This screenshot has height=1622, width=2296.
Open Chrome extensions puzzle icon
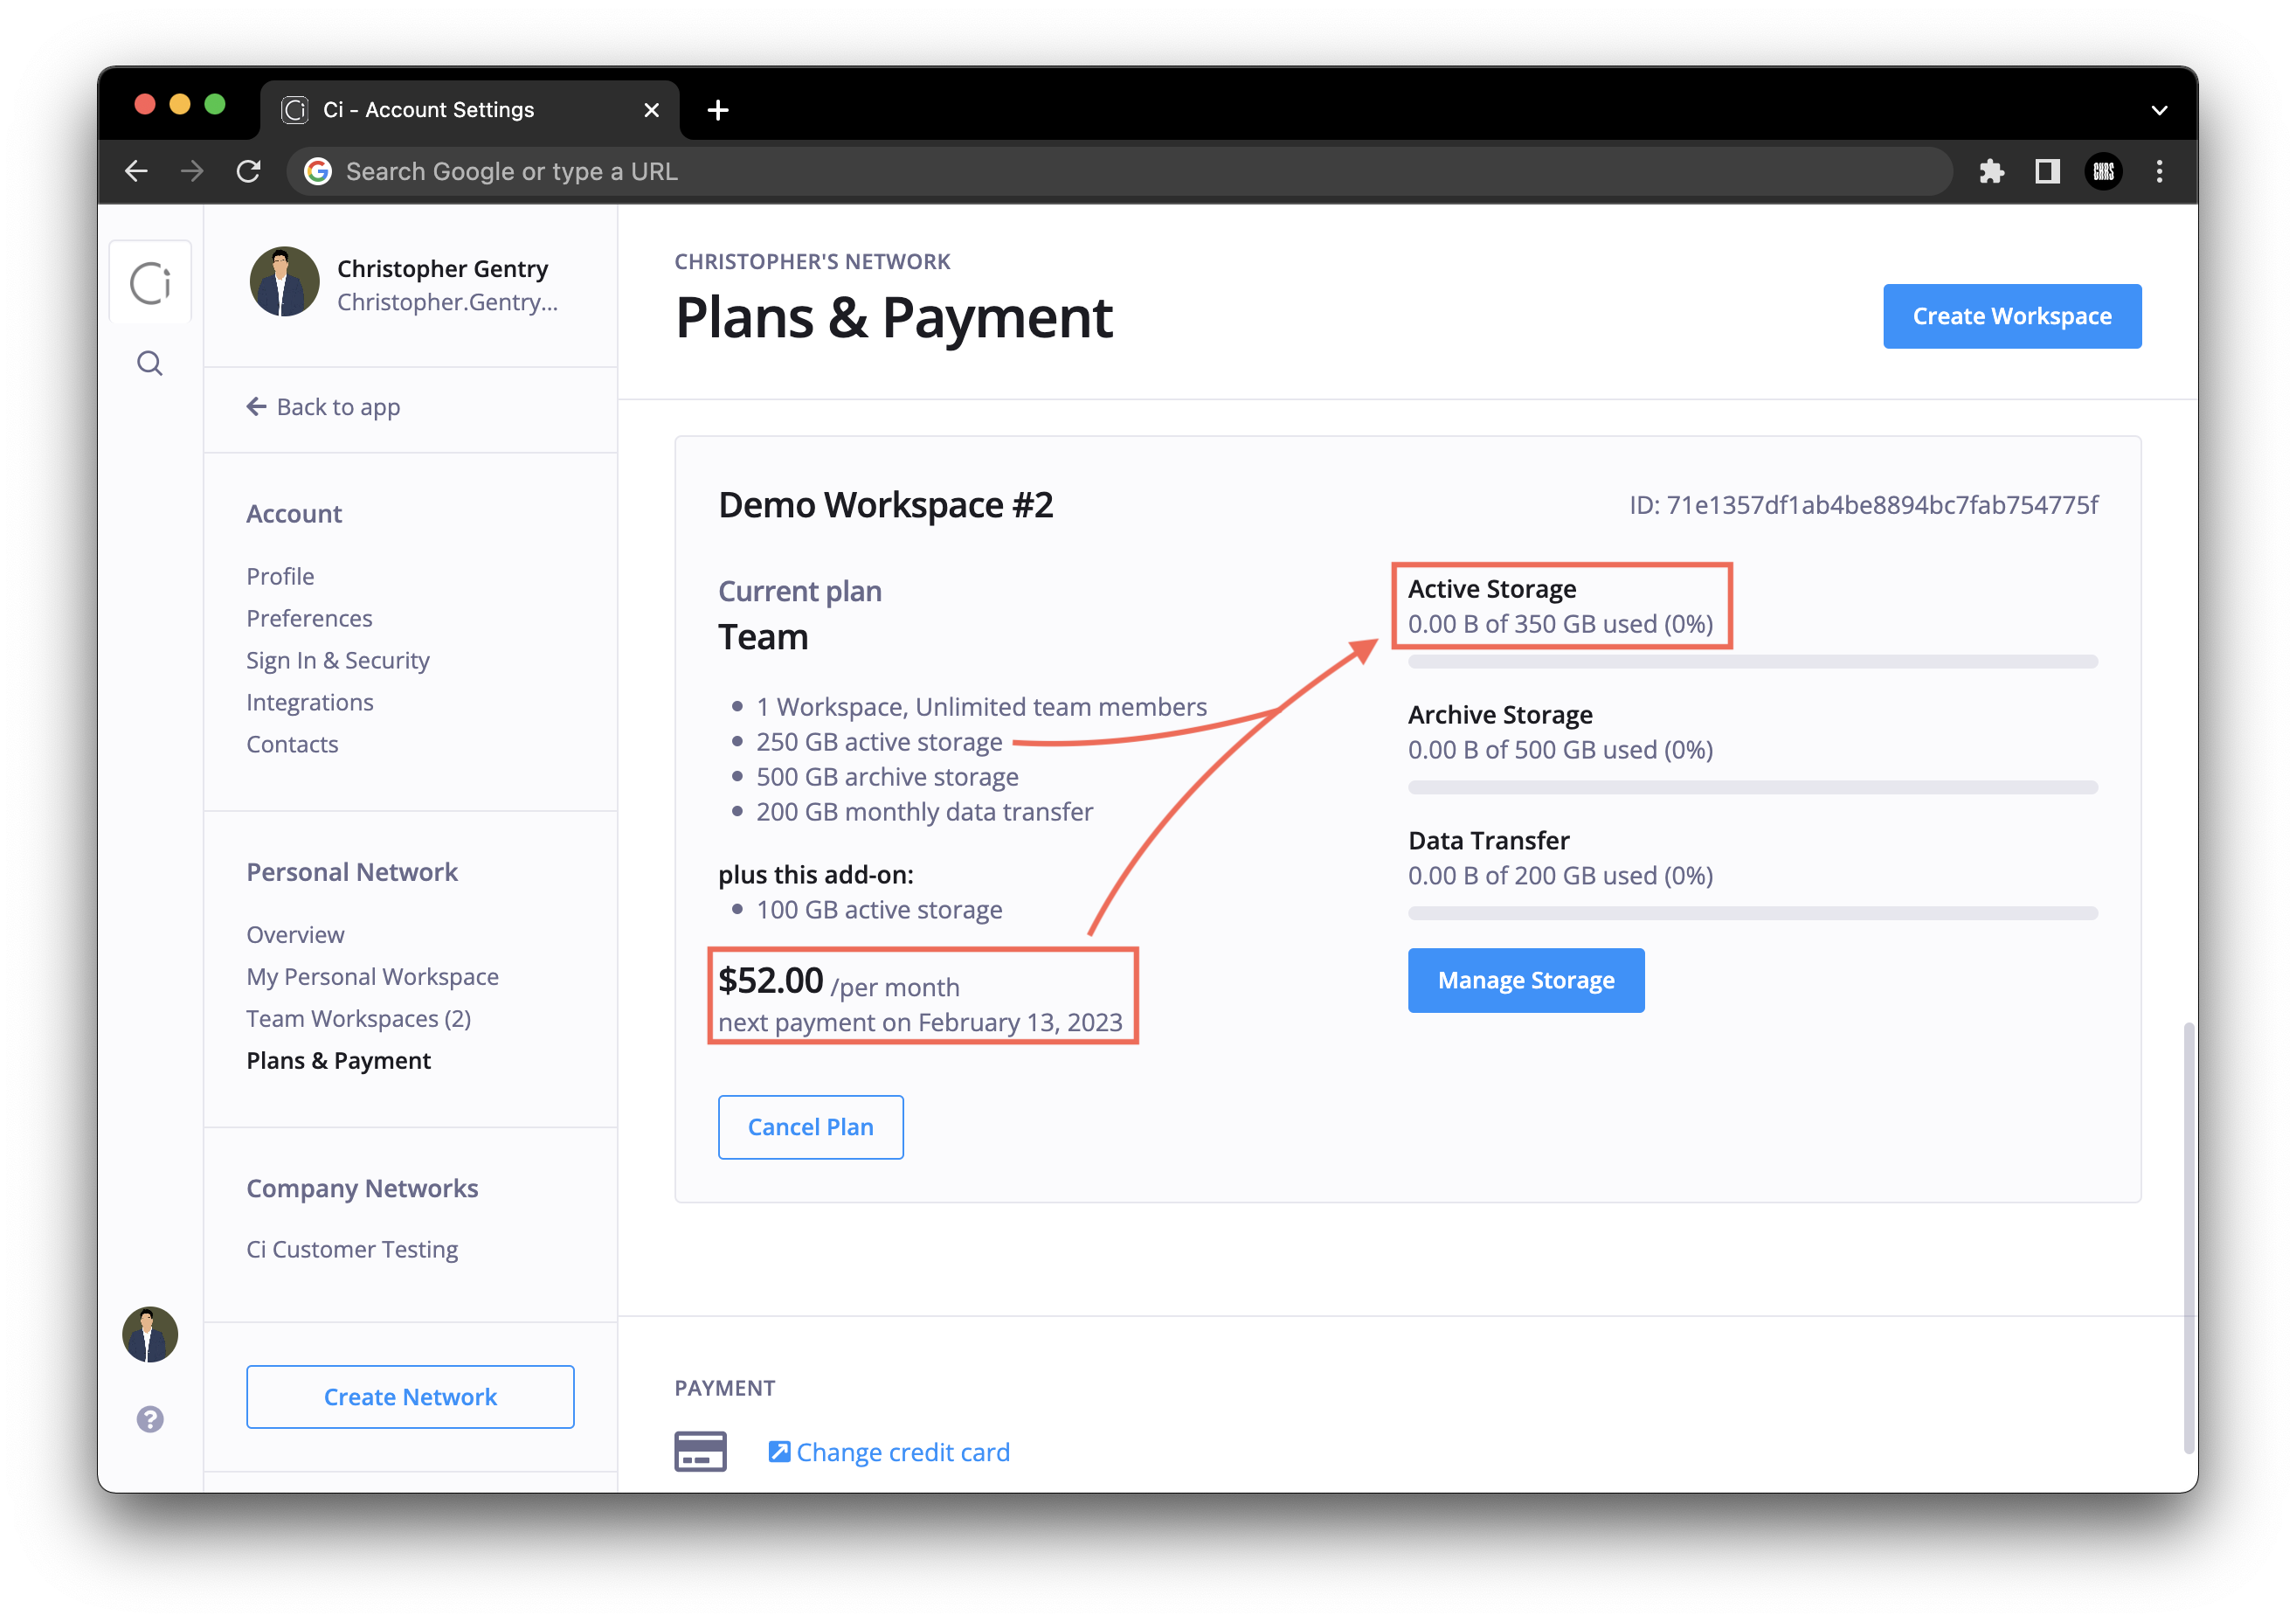[1992, 171]
